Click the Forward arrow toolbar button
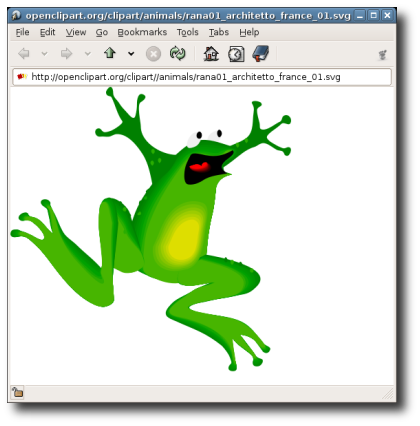The image size is (420, 426). pyautogui.click(x=66, y=53)
